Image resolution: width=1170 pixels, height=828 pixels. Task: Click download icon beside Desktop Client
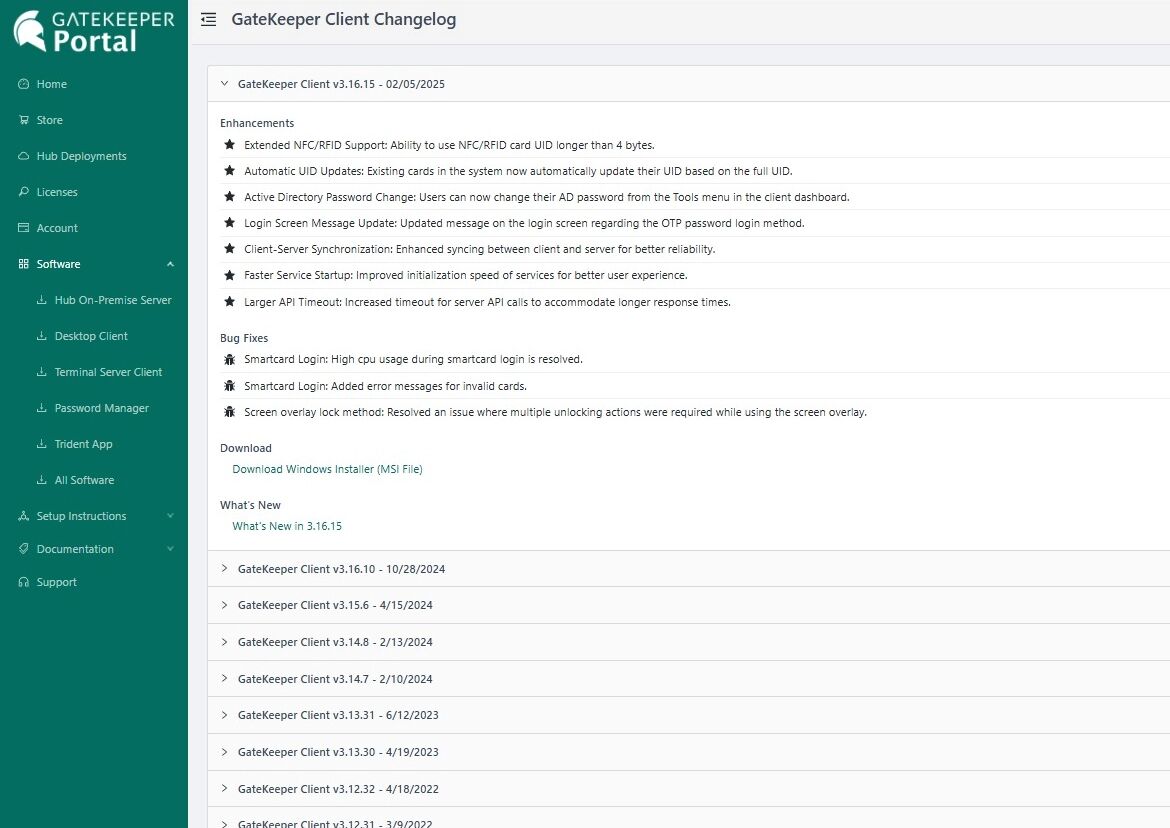(x=42, y=336)
